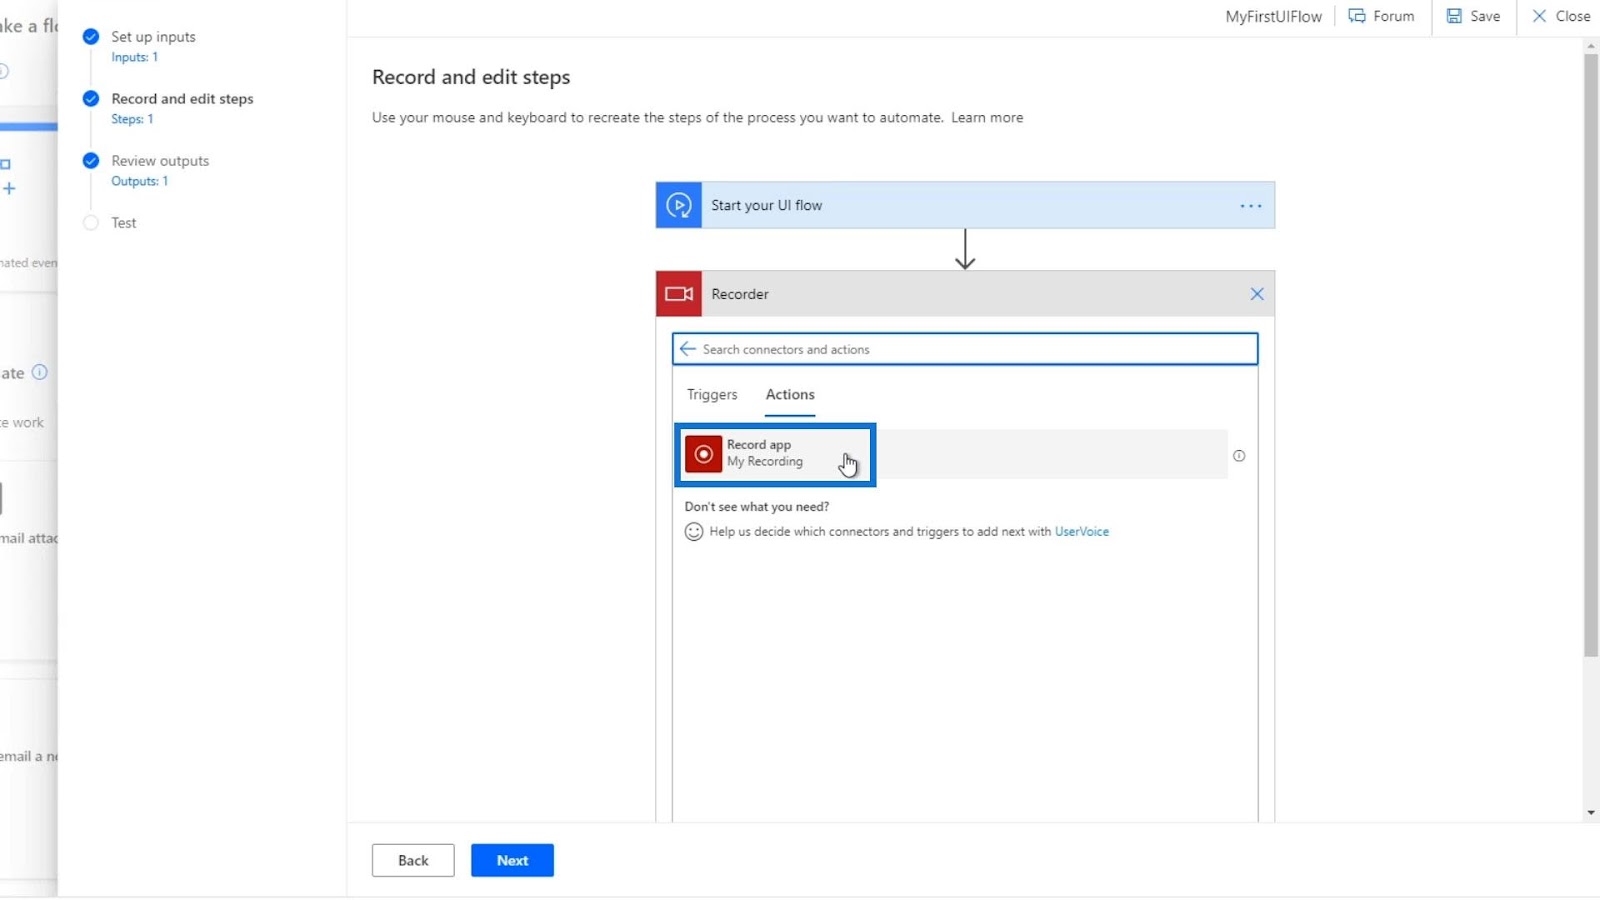1600x900 pixels.
Task: Click the red Recorder camera icon
Action: 679,294
